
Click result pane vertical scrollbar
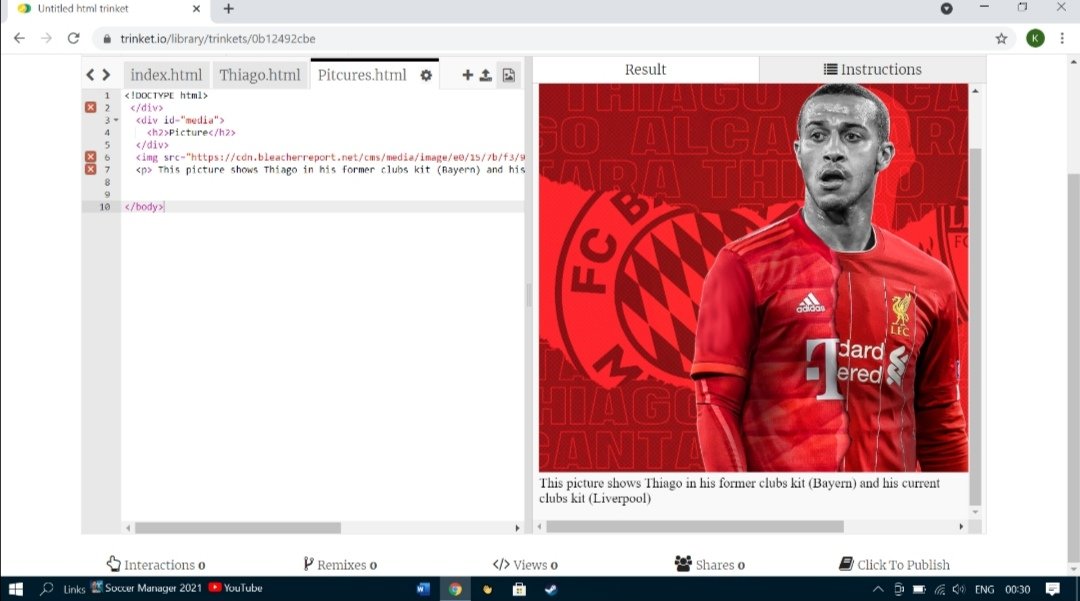click(x=975, y=327)
